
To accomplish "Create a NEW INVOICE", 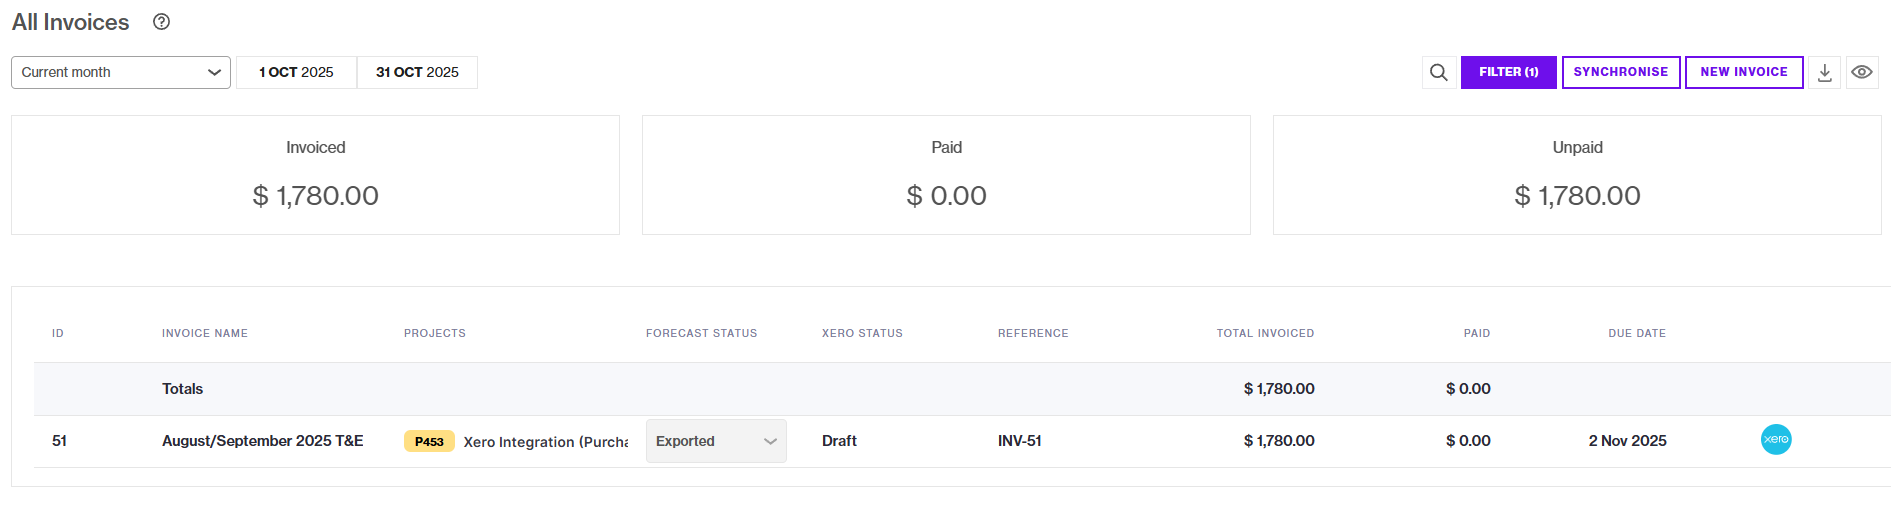I will [x=1744, y=72].
